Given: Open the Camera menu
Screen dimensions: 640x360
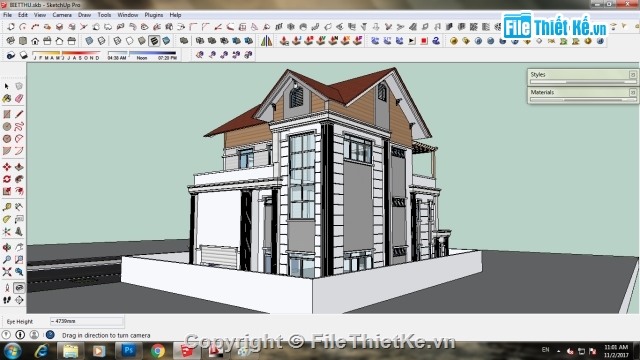Looking at the screenshot, I should (62, 15).
